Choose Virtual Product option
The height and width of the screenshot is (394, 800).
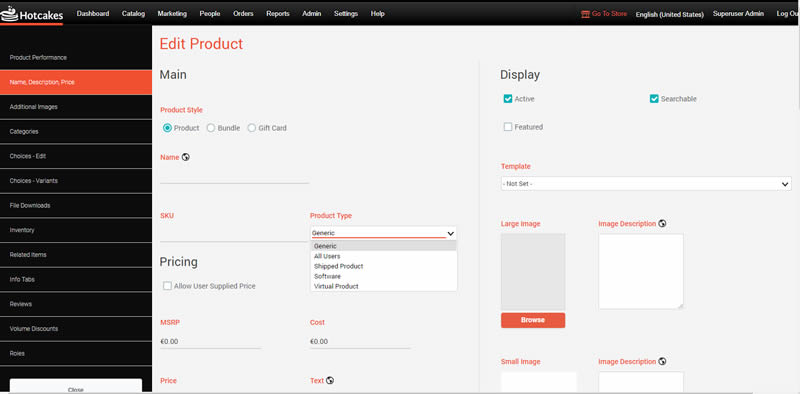[x=384, y=286]
